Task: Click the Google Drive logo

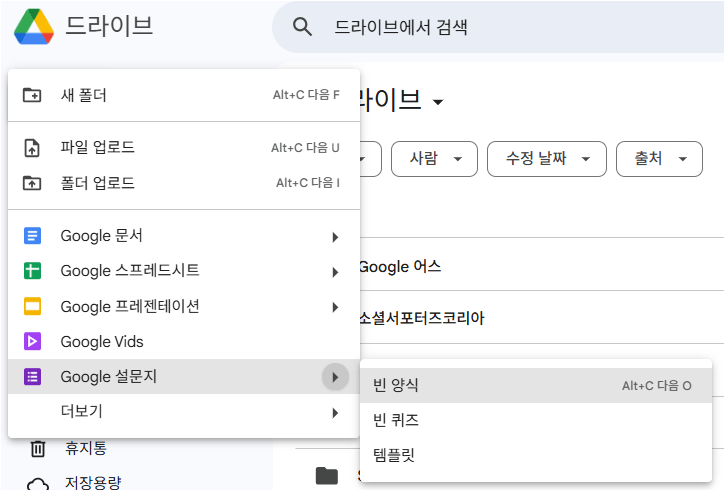Action: point(34,26)
